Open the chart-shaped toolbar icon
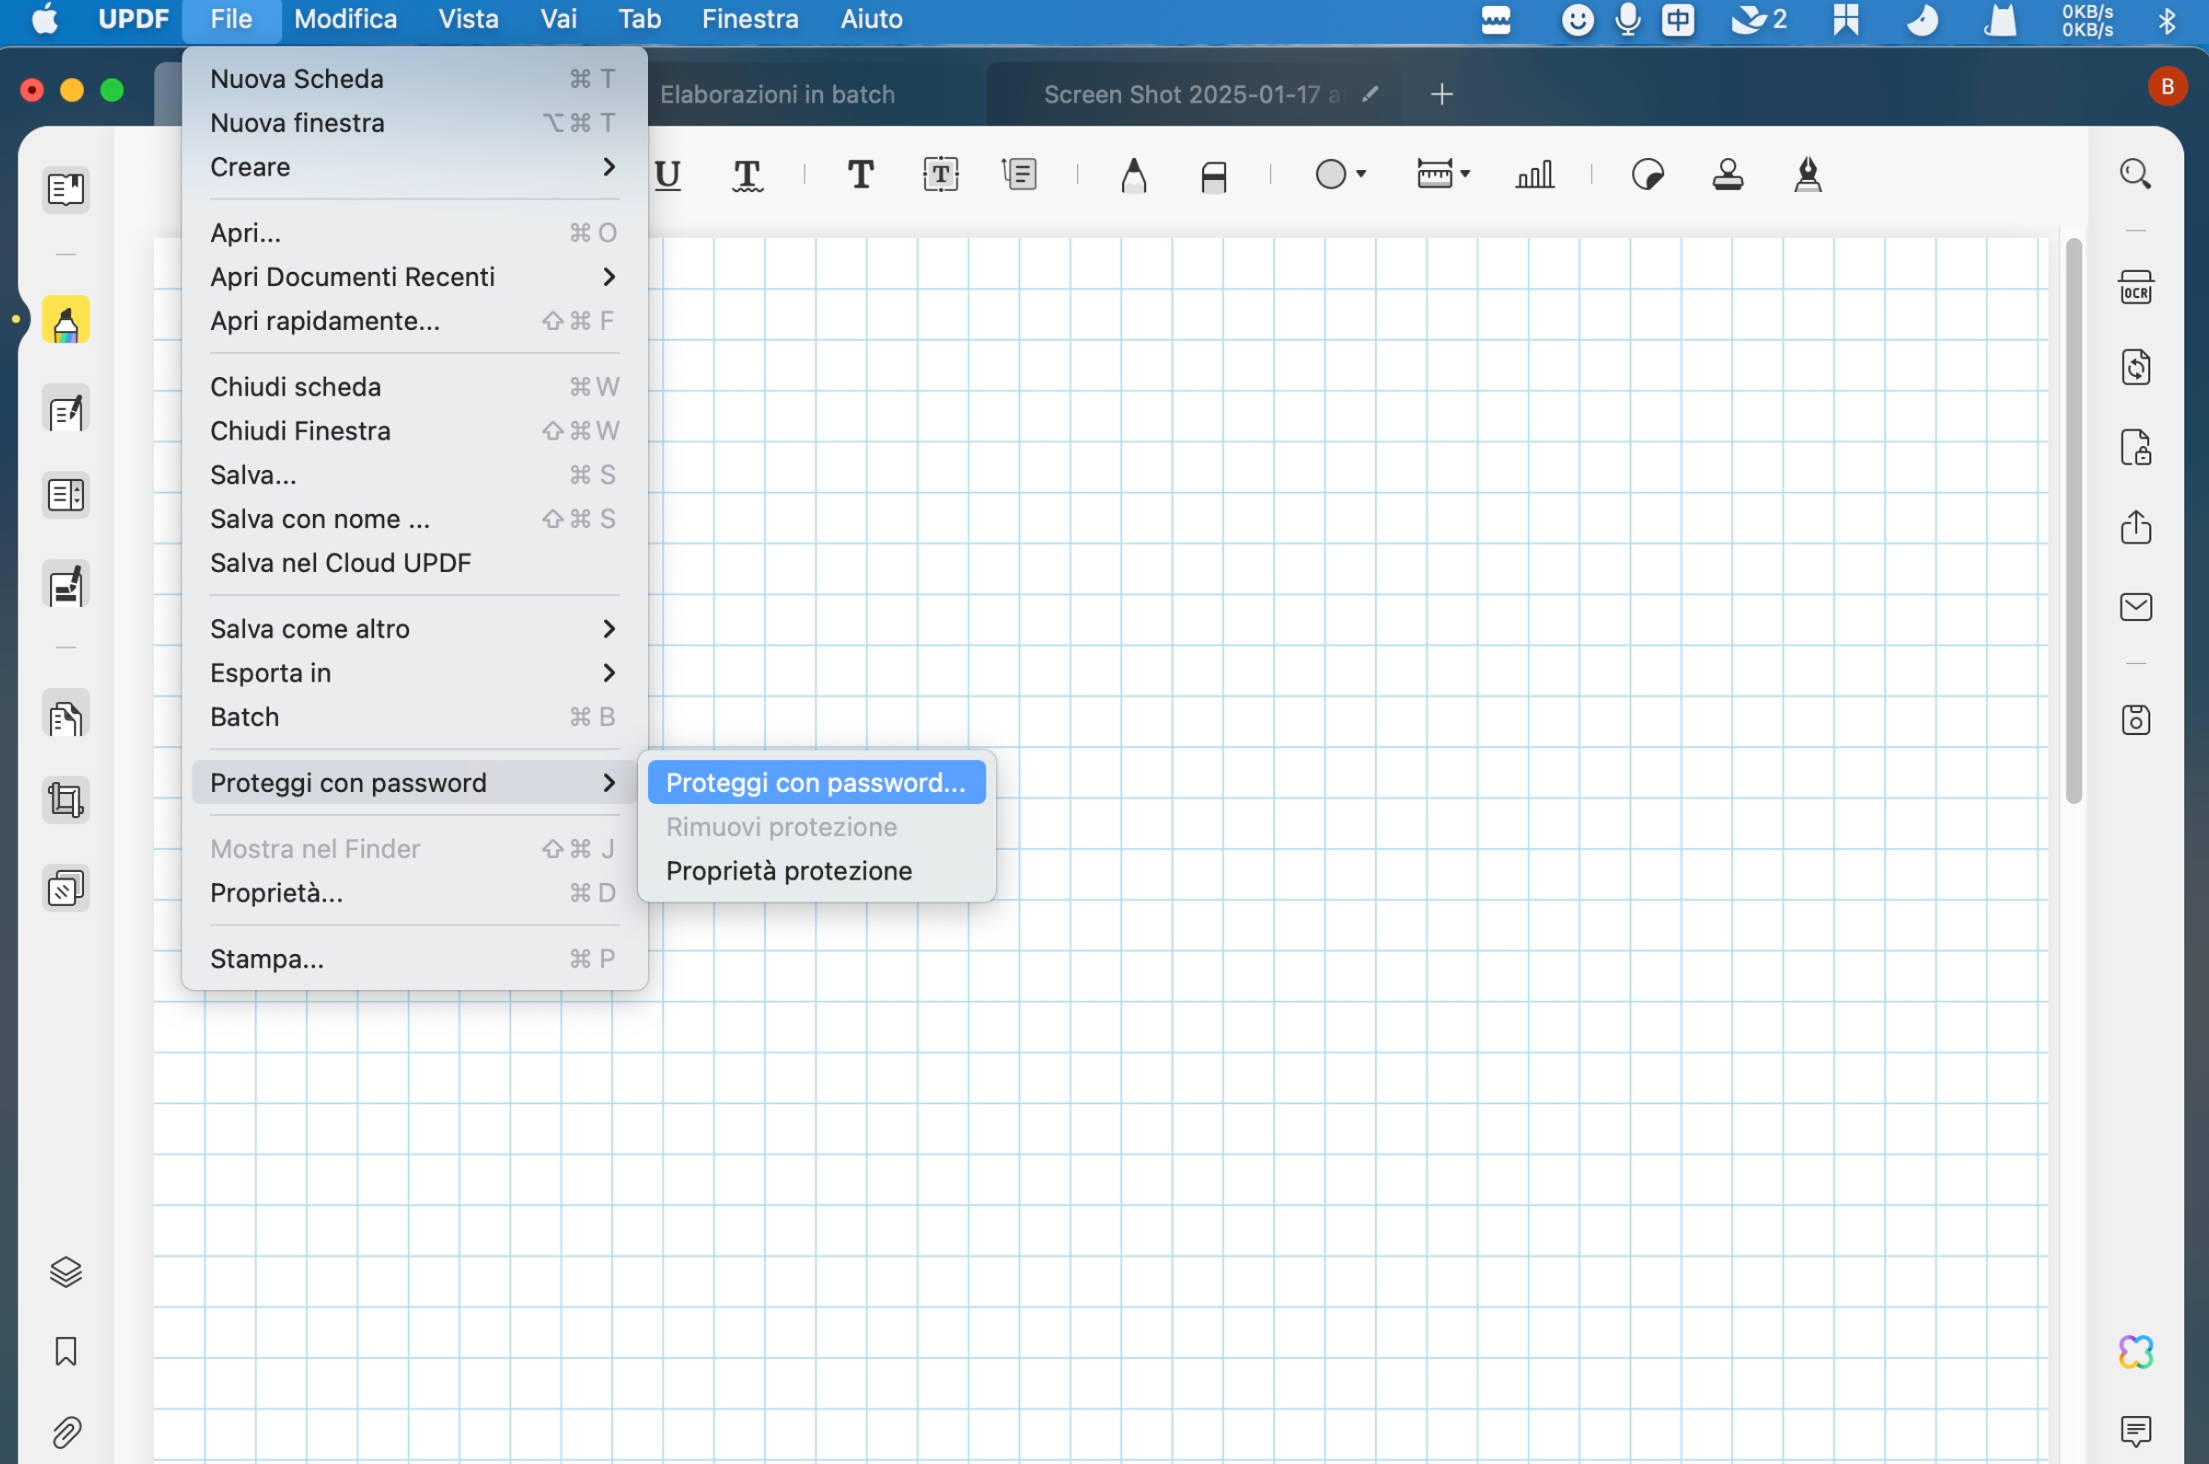The height and width of the screenshot is (1464, 2209). tap(1534, 175)
